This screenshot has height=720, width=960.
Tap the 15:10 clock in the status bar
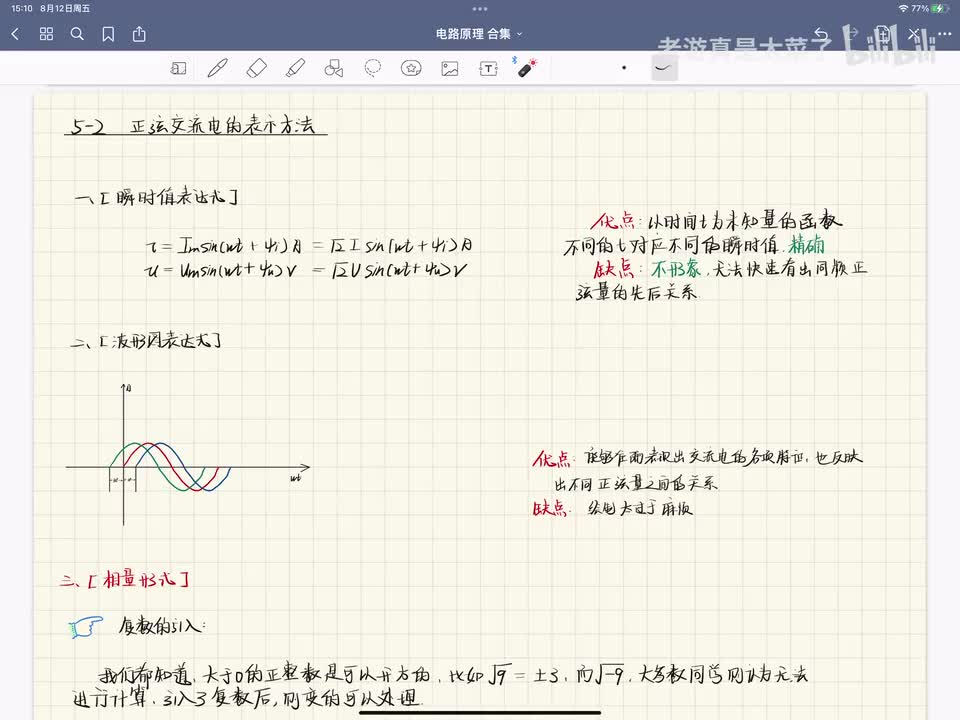[x=21, y=9]
